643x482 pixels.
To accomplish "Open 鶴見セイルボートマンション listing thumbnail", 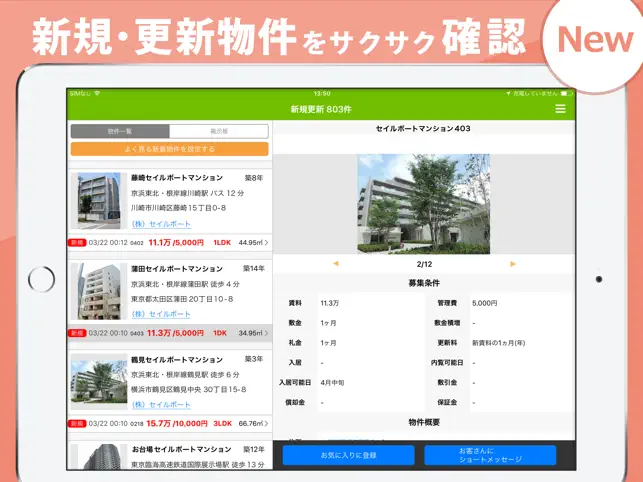I will tap(99, 382).
